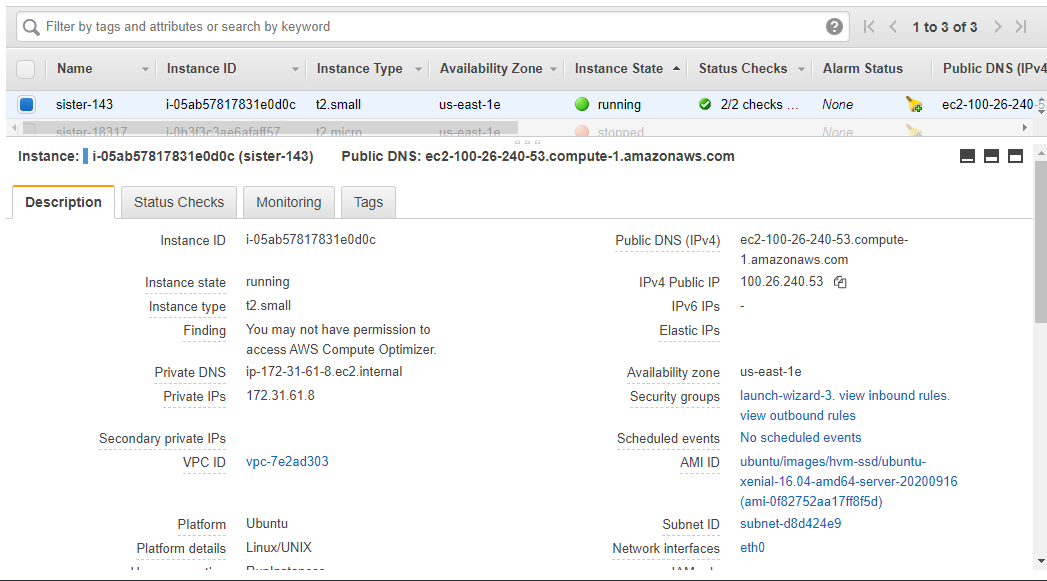Screen dimensions: 1047x581
Task: Open the Availability Zone column dropdown arrow
Action: click(553, 69)
